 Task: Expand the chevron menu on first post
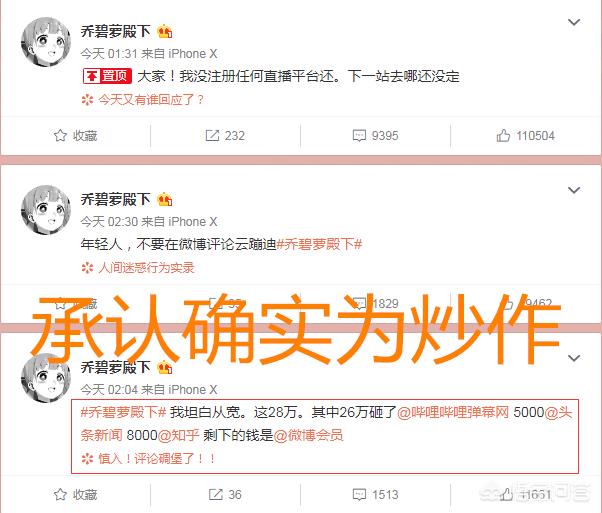(x=574, y=22)
